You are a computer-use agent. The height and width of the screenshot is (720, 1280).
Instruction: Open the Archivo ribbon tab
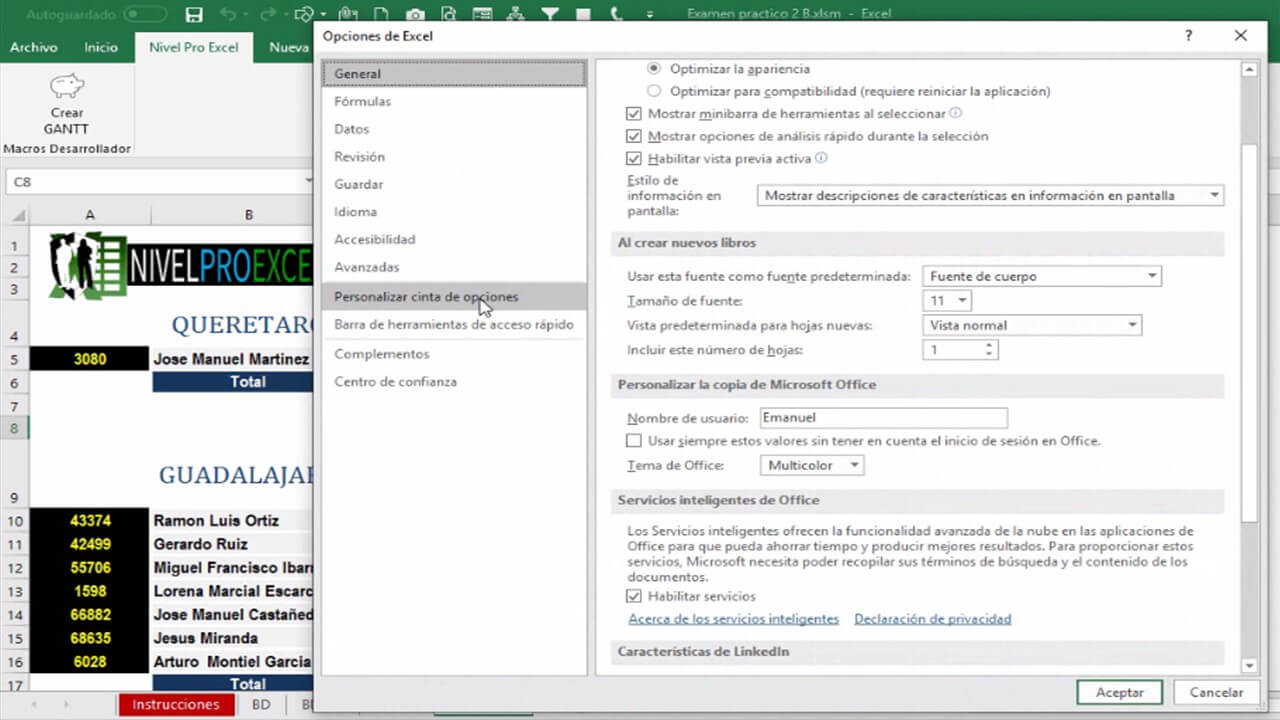pos(33,47)
